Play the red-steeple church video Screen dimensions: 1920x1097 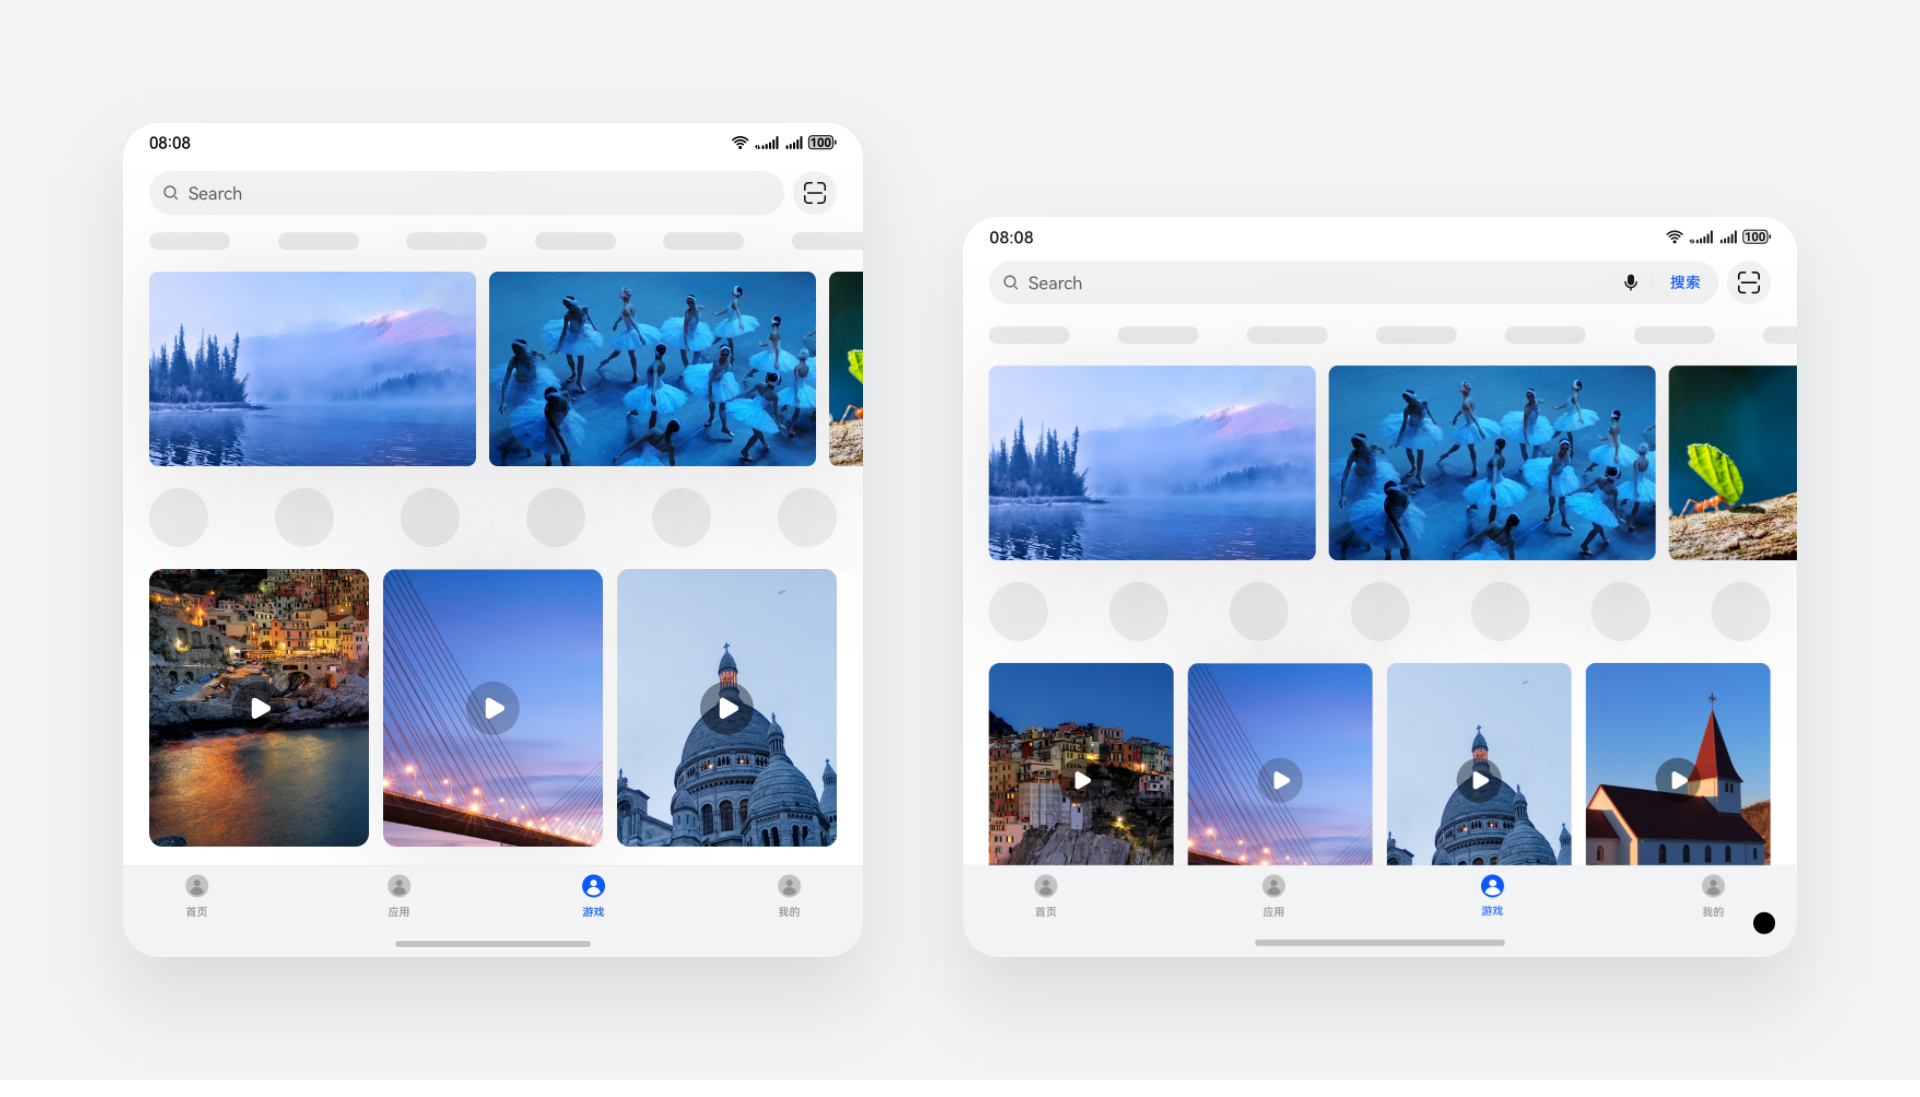click(x=1678, y=780)
